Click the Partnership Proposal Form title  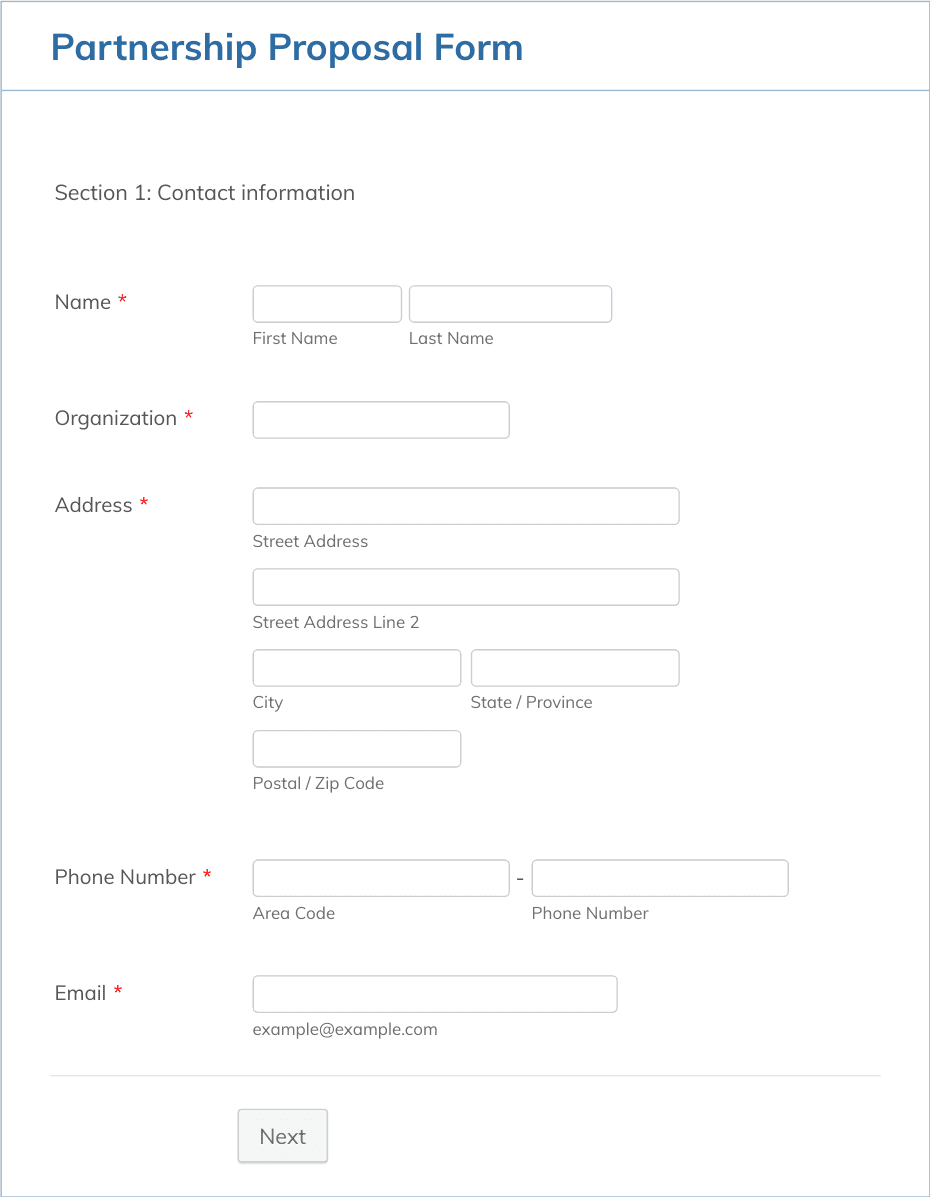287,47
